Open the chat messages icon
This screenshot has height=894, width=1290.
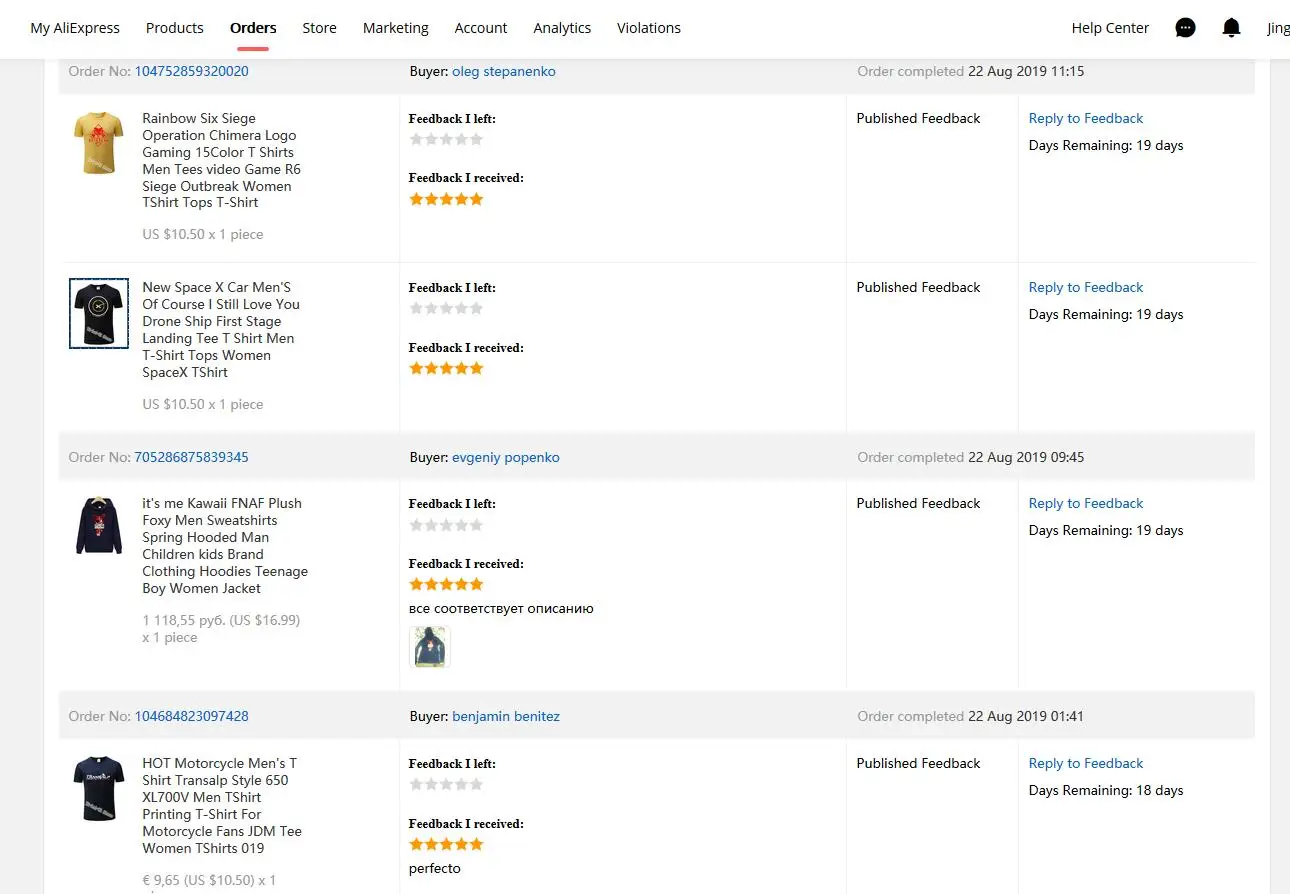pos(1185,28)
